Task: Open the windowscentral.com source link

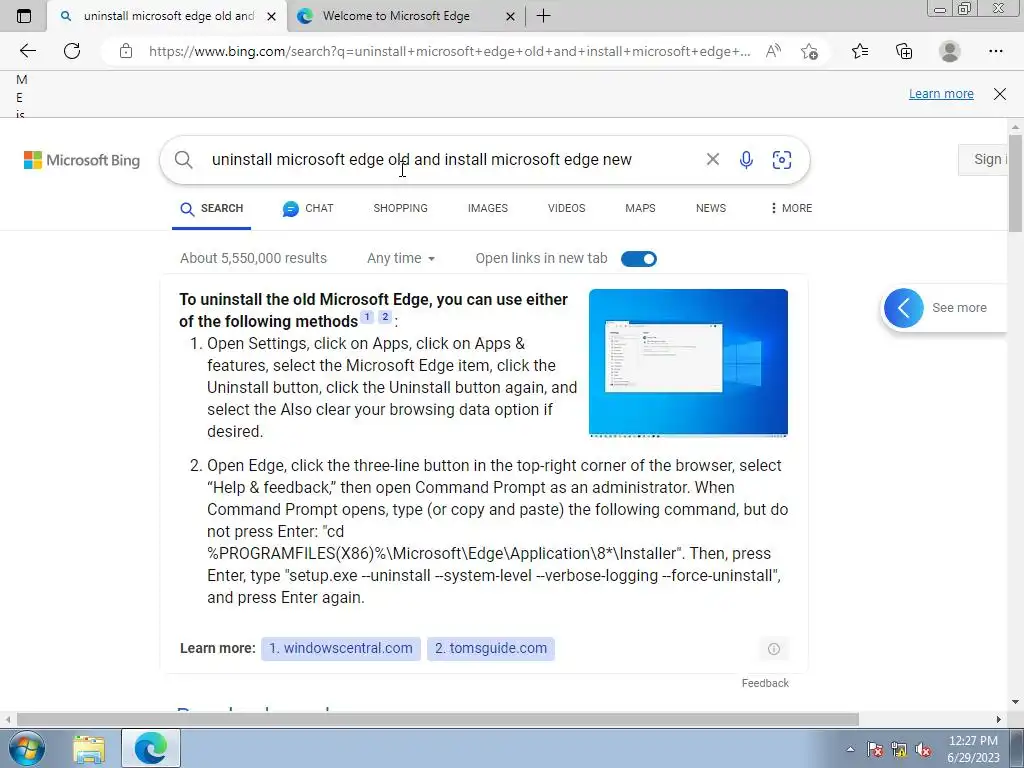Action: [341, 648]
